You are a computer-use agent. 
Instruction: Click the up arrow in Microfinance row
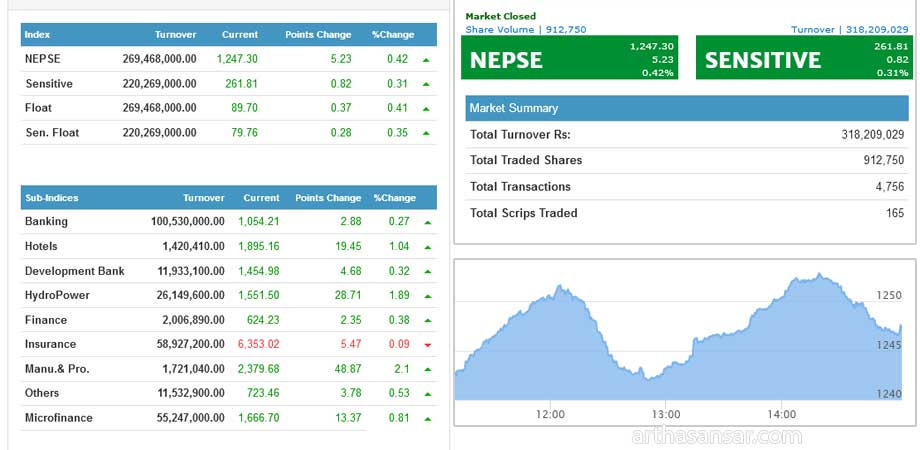[x=426, y=418]
